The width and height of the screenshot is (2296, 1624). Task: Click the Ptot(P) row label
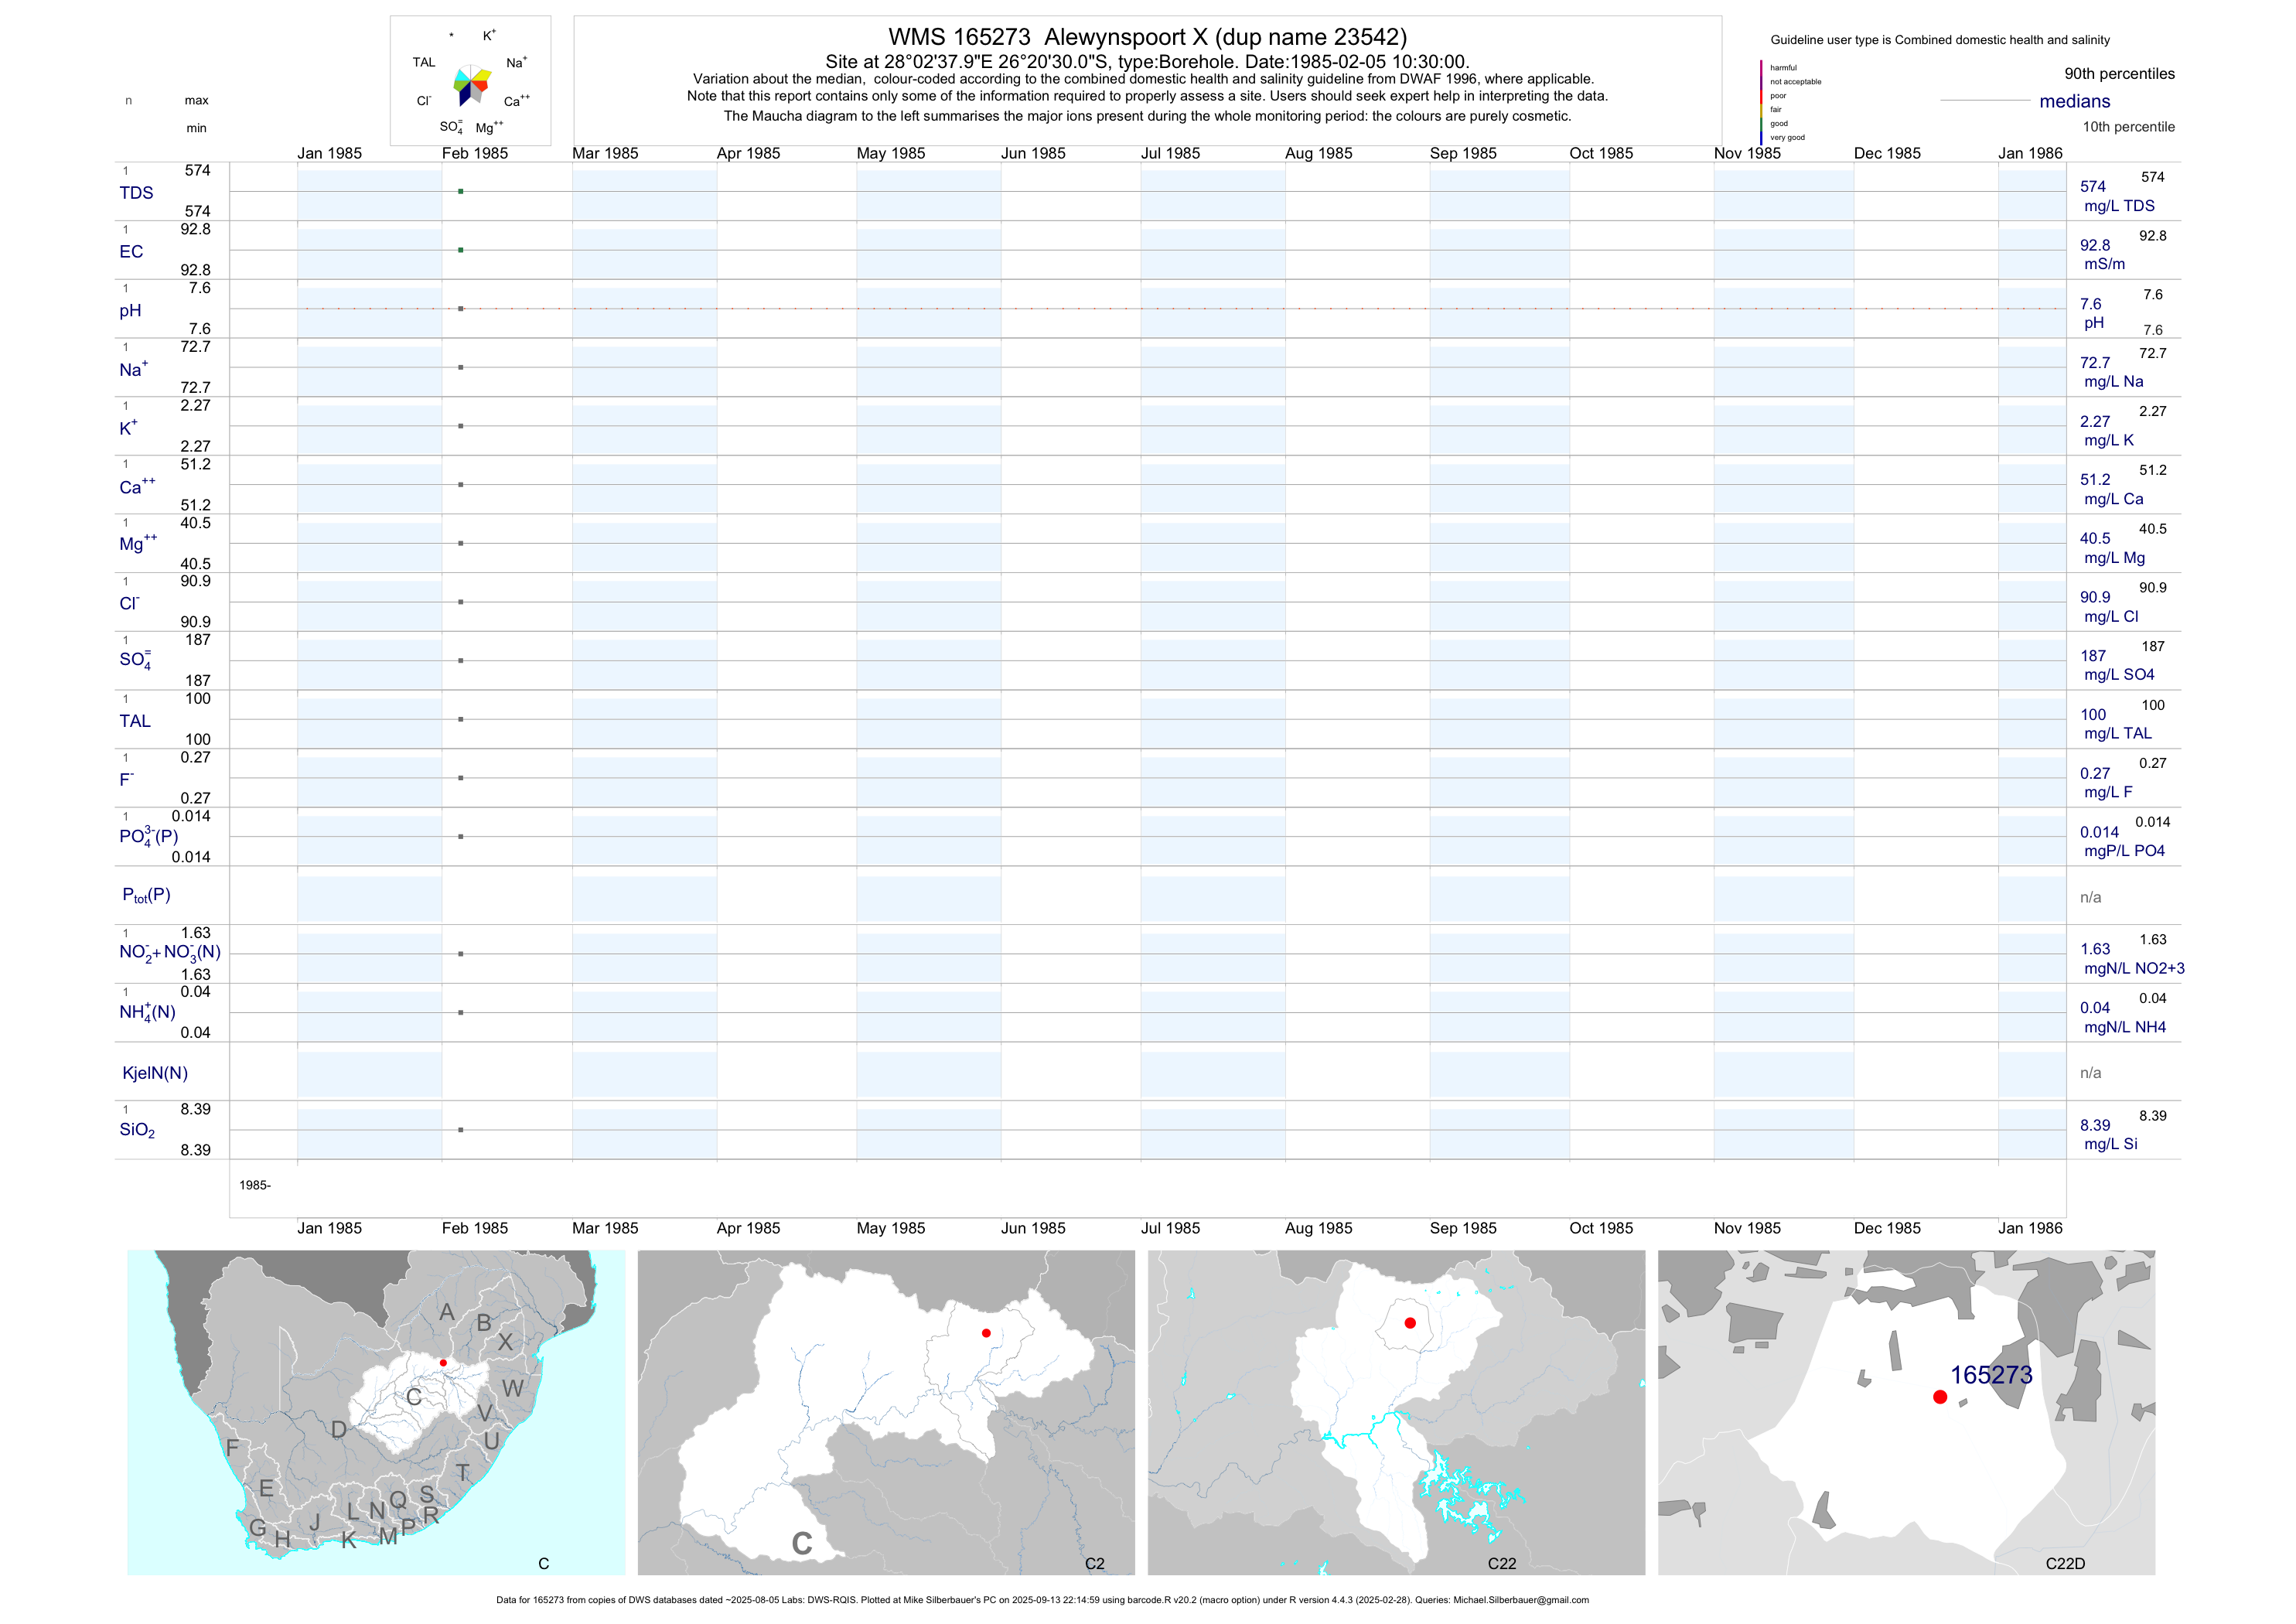(x=146, y=895)
